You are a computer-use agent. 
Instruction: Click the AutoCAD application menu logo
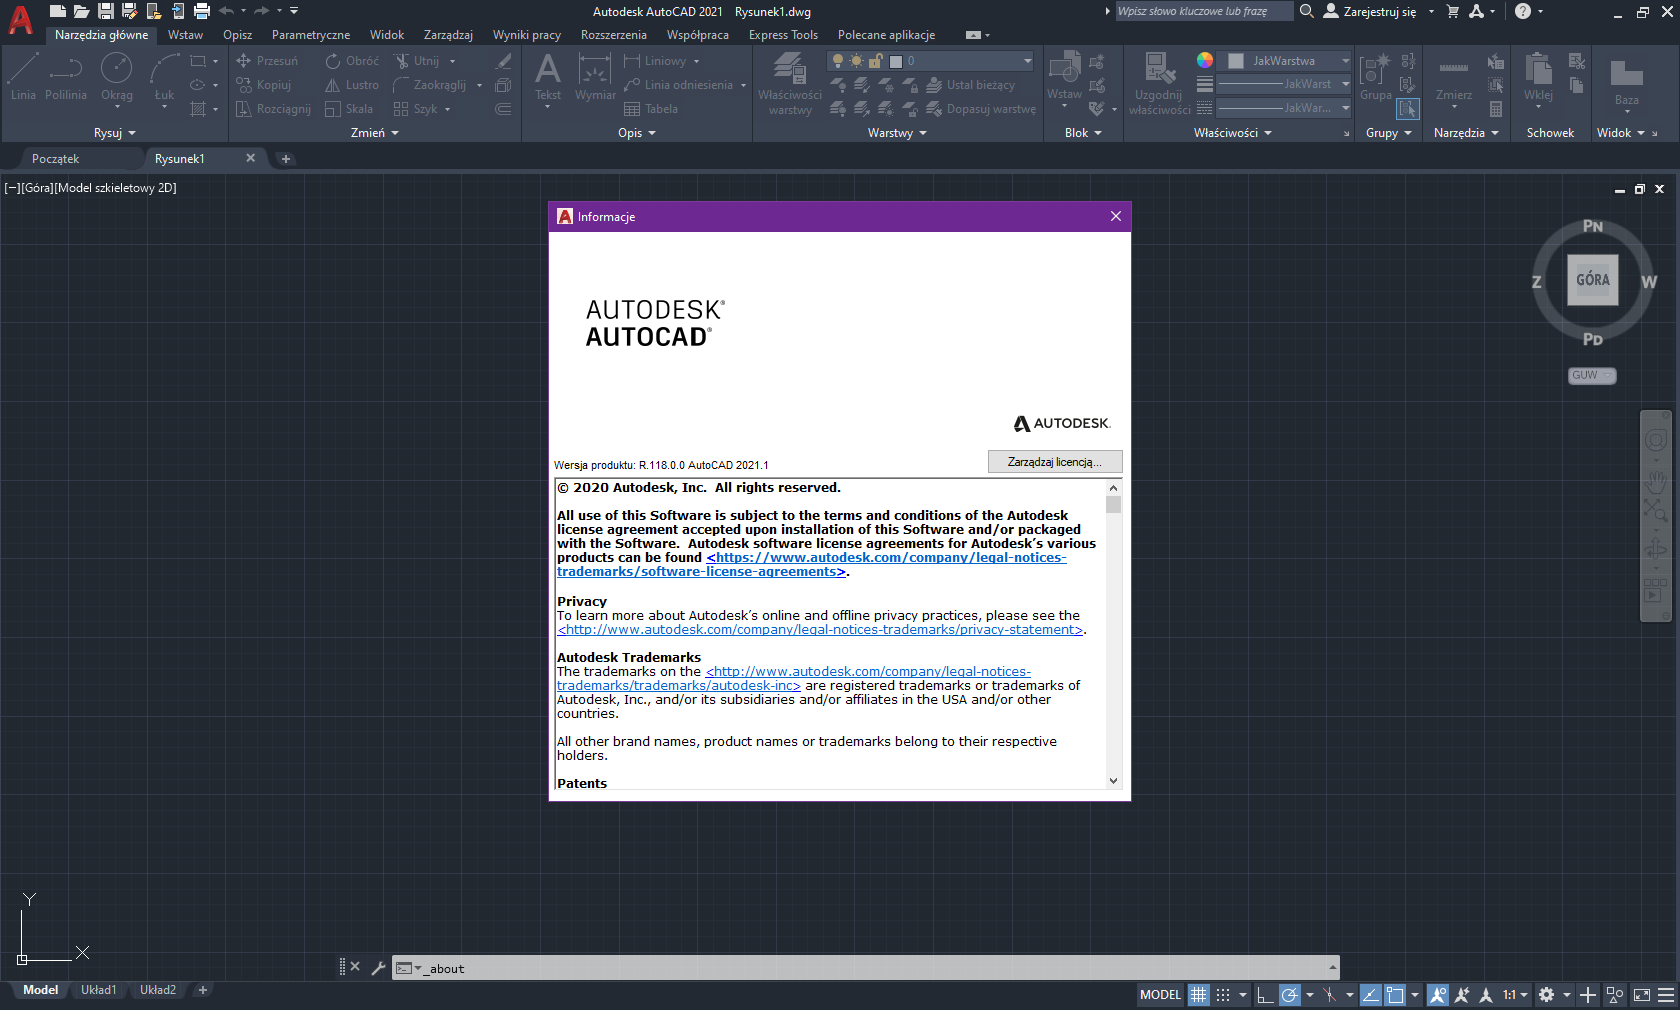pyautogui.click(x=20, y=19)
